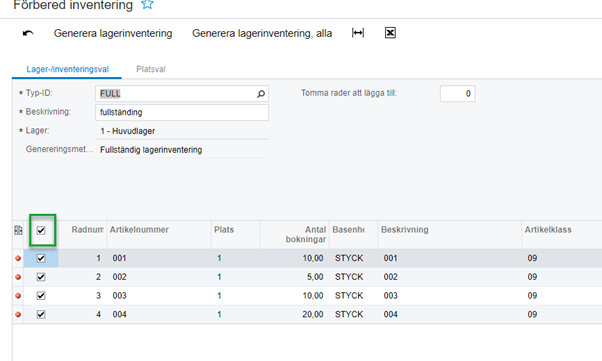The height and width of the screenshot is (361, 602).
Task: Click the fit-to-screen columns icon
Action: [x=358, y=33]
